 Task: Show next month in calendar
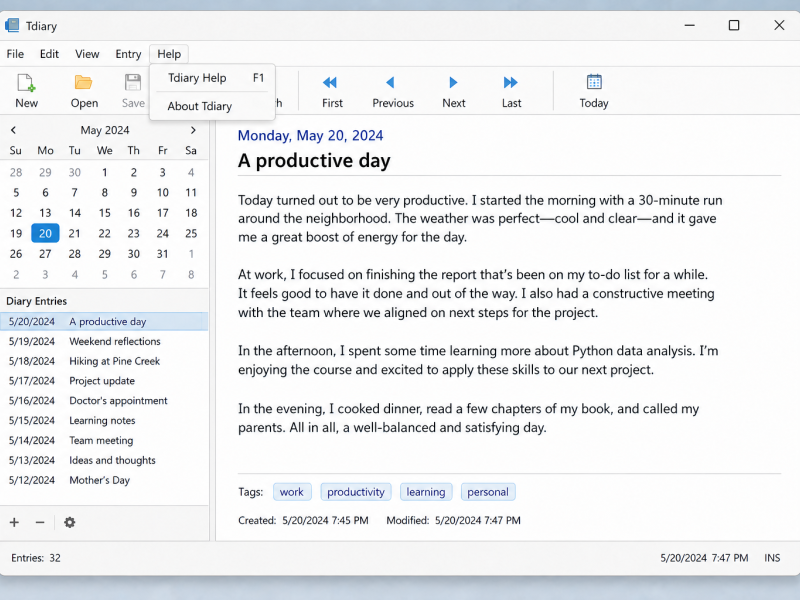(193, 130)
